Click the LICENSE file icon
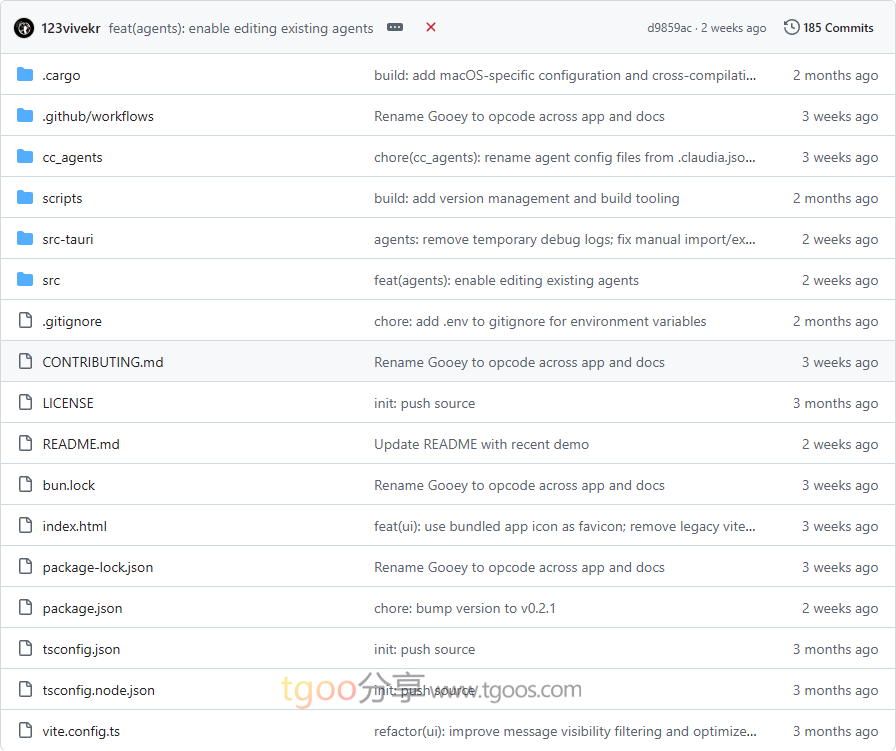Viewport: 896px width, 751px height. (x=25, y=403)
